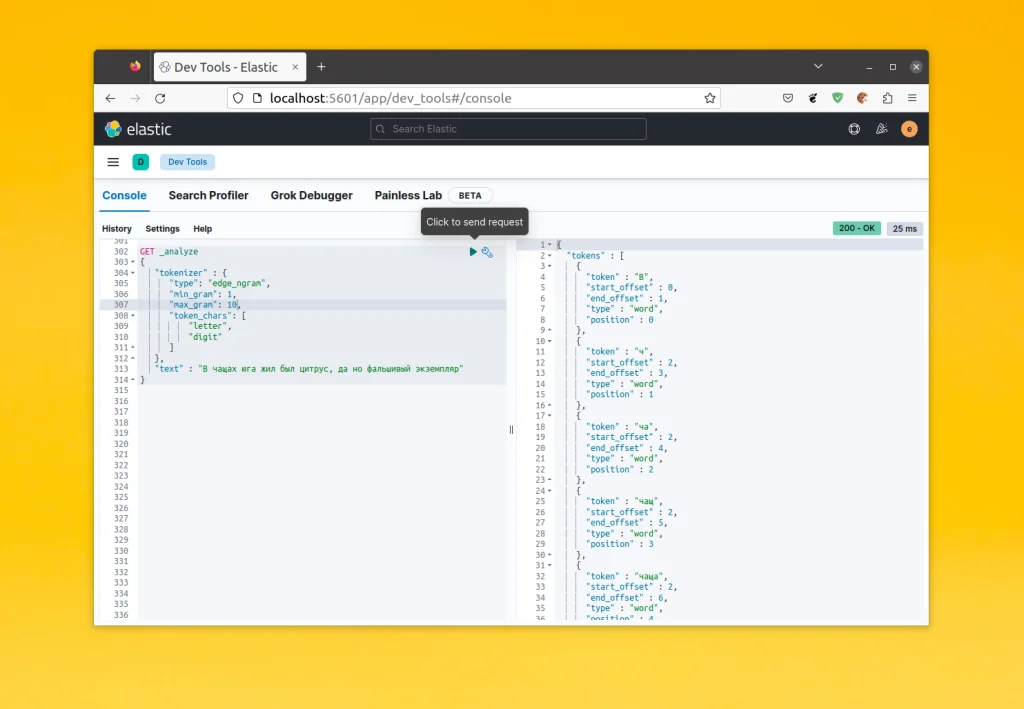Open the user avatar menu

pos(909,129)
